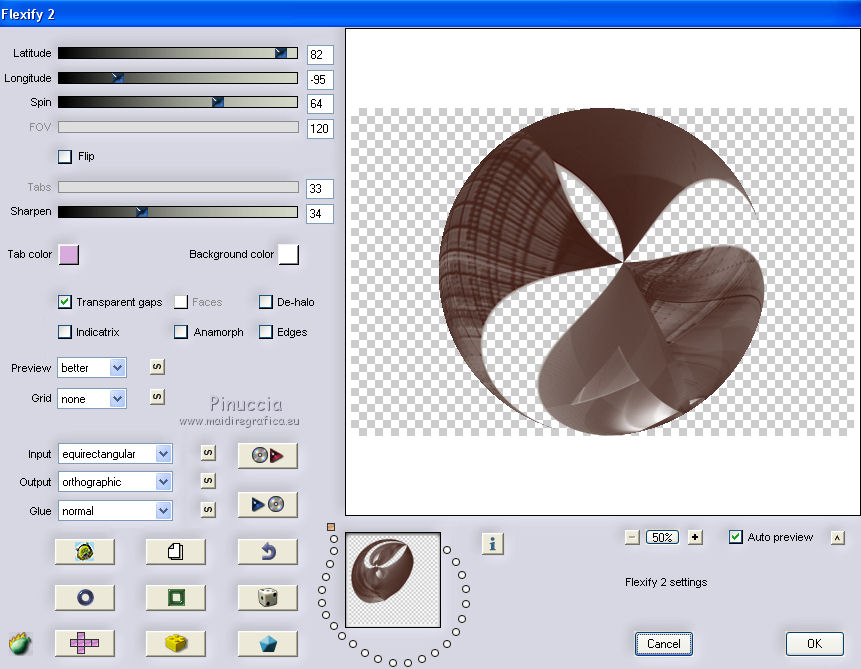Click the Spin value field

click(x=320, y=104)
